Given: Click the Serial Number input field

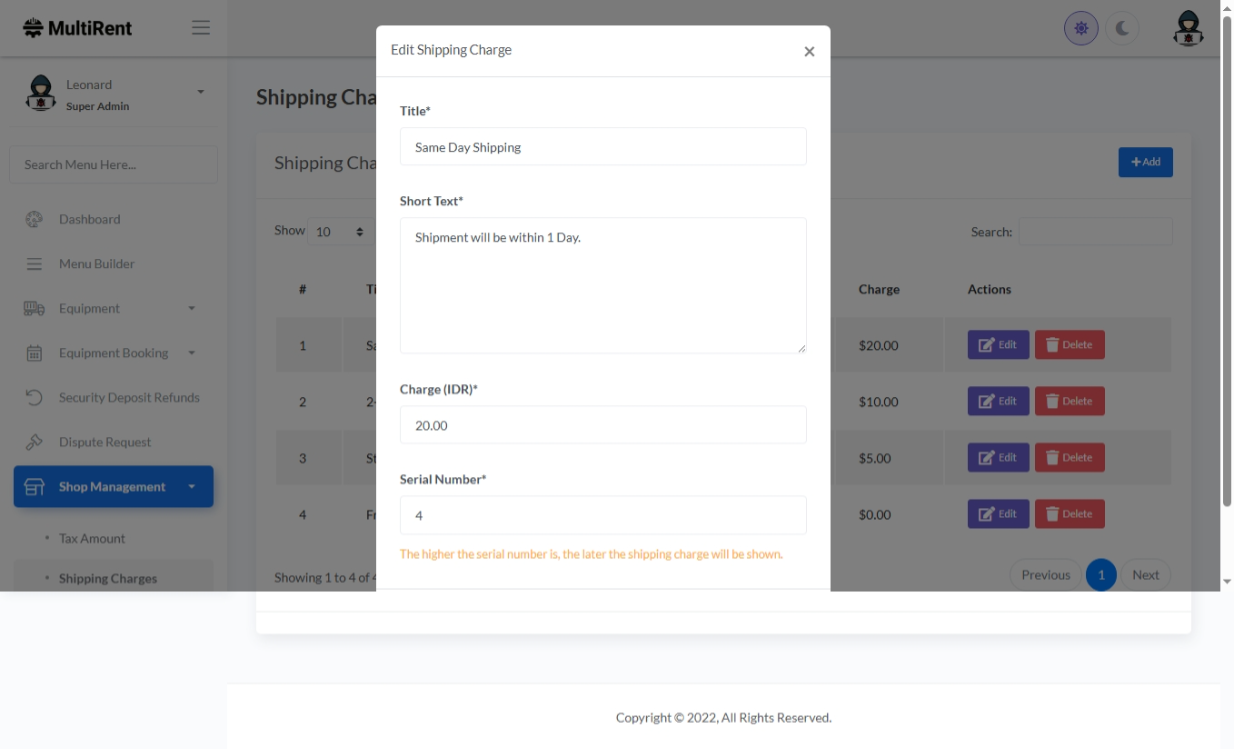Looking at the screenshot, I should pos(602,515).
